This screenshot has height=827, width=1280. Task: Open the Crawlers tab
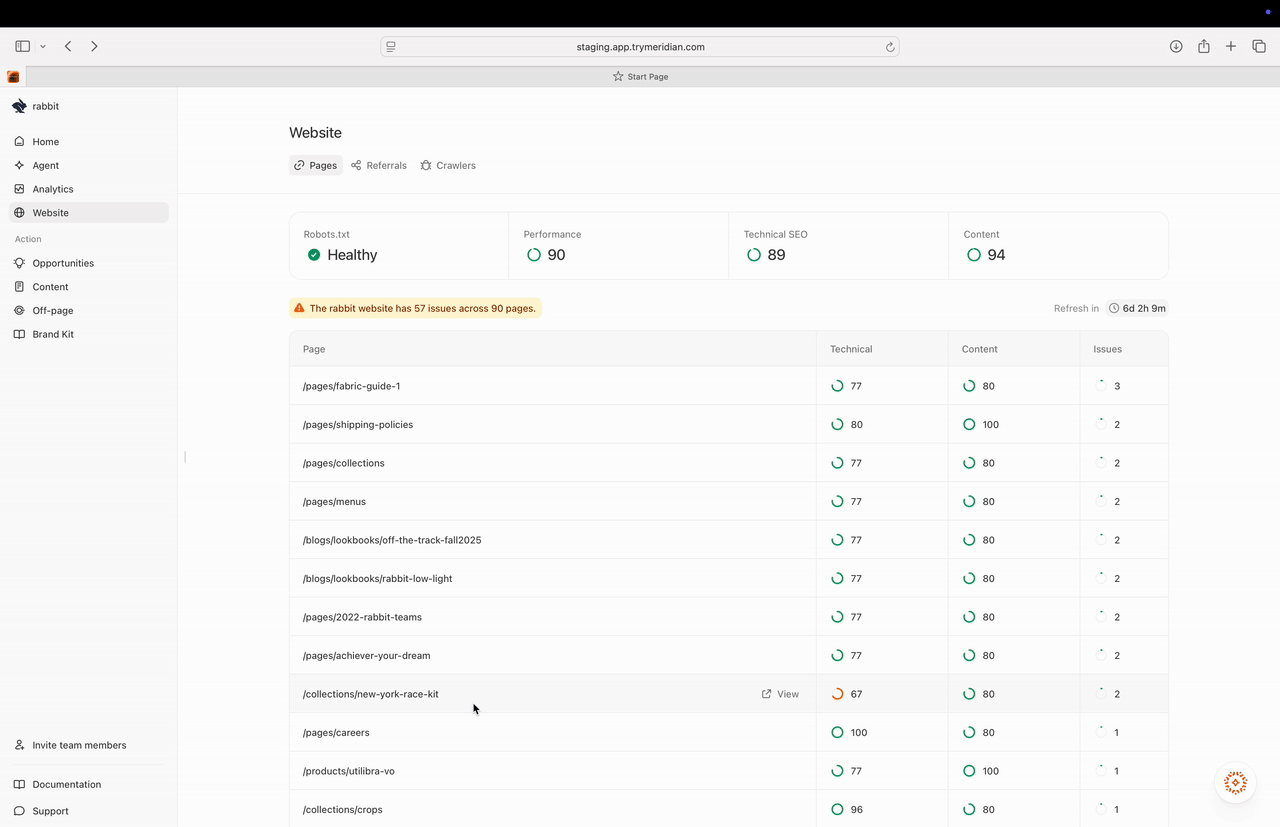click(x=448, y=165)
